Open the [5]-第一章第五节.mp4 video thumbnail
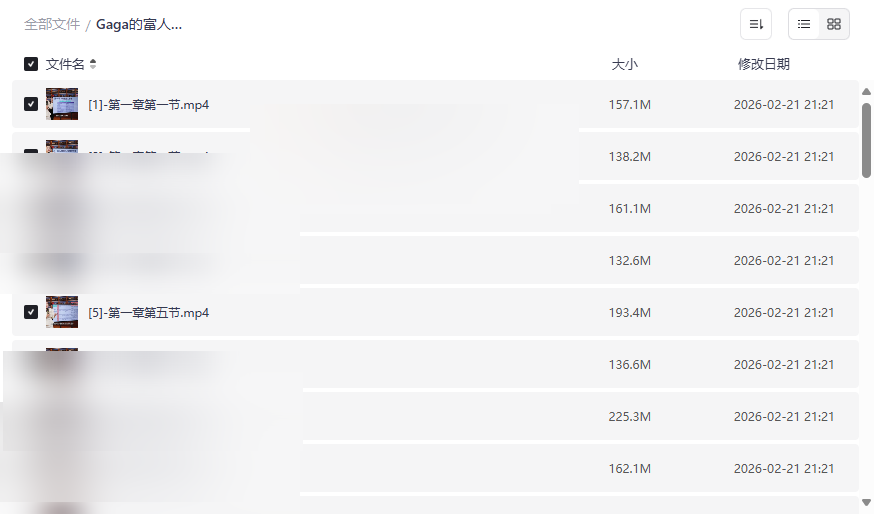Viewport: 874px width, 514px height. [62, 312]
